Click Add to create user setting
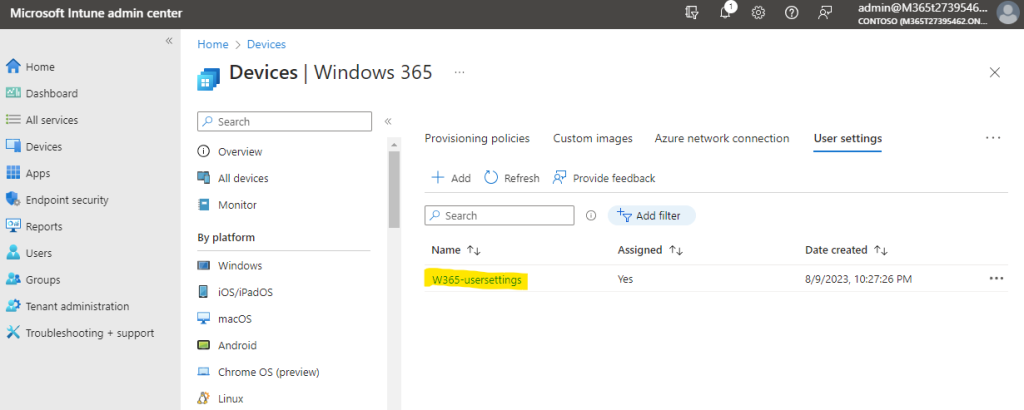The height and width of the screenshot is (410, 1024). (x=451, y=178)
